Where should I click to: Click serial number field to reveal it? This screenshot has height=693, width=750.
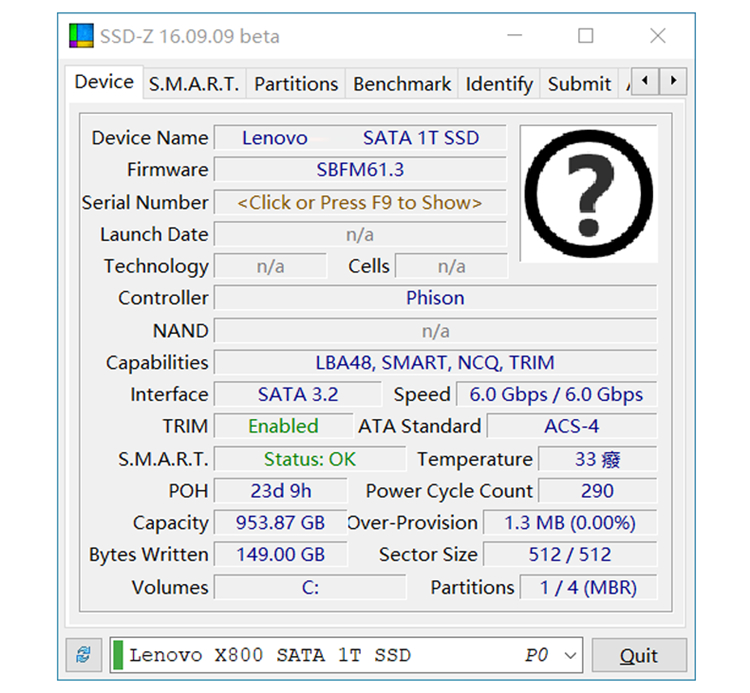tap(360, 203)
